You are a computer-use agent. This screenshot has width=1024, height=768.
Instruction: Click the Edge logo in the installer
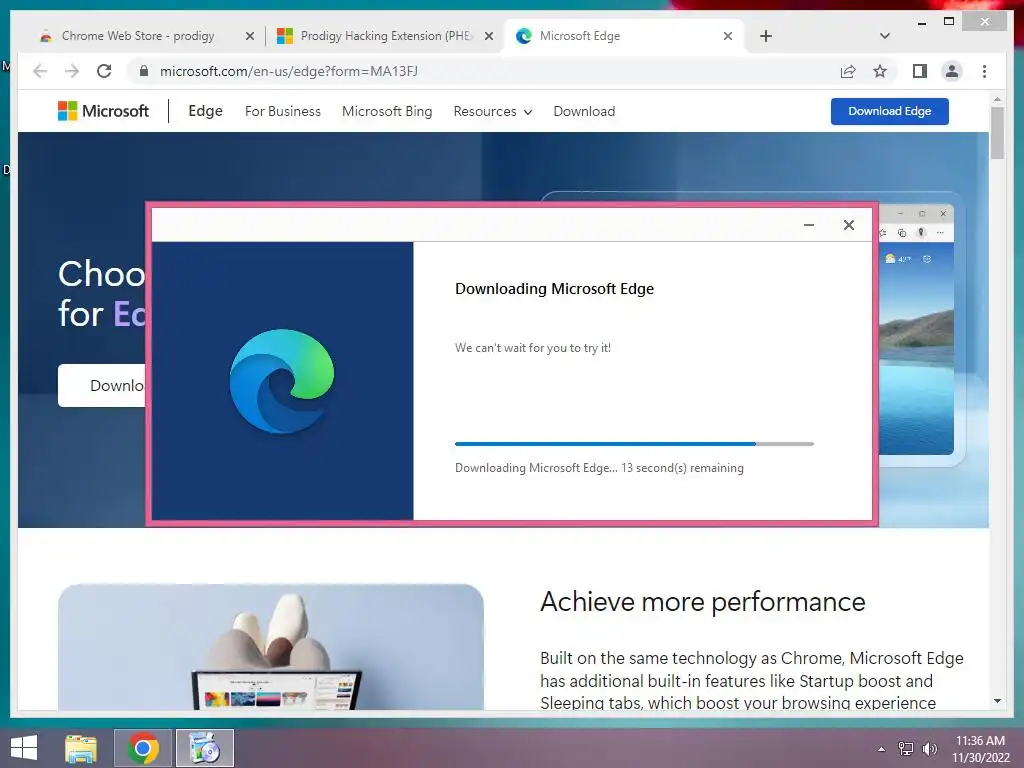point(282,381)
